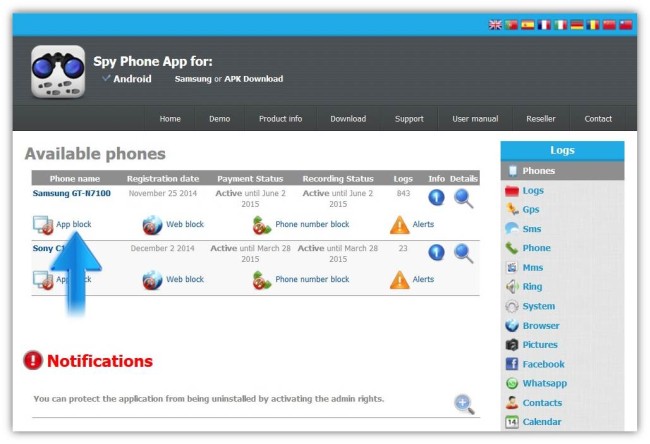Click Phone number block icon for Samsung

point(262,225)
